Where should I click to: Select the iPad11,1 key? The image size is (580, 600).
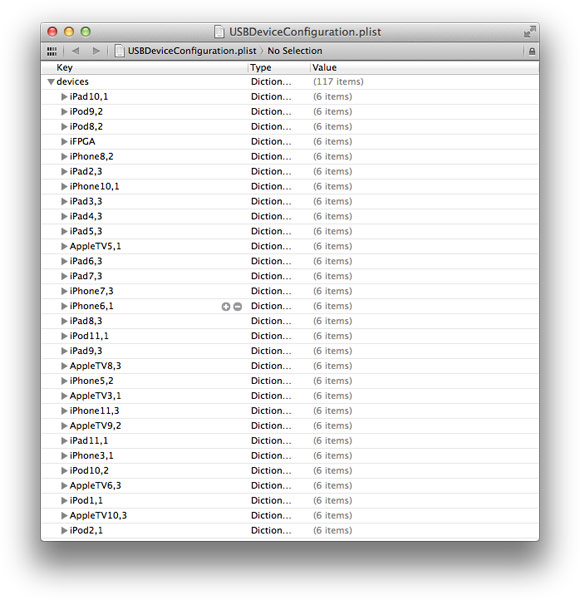point(89,441)
